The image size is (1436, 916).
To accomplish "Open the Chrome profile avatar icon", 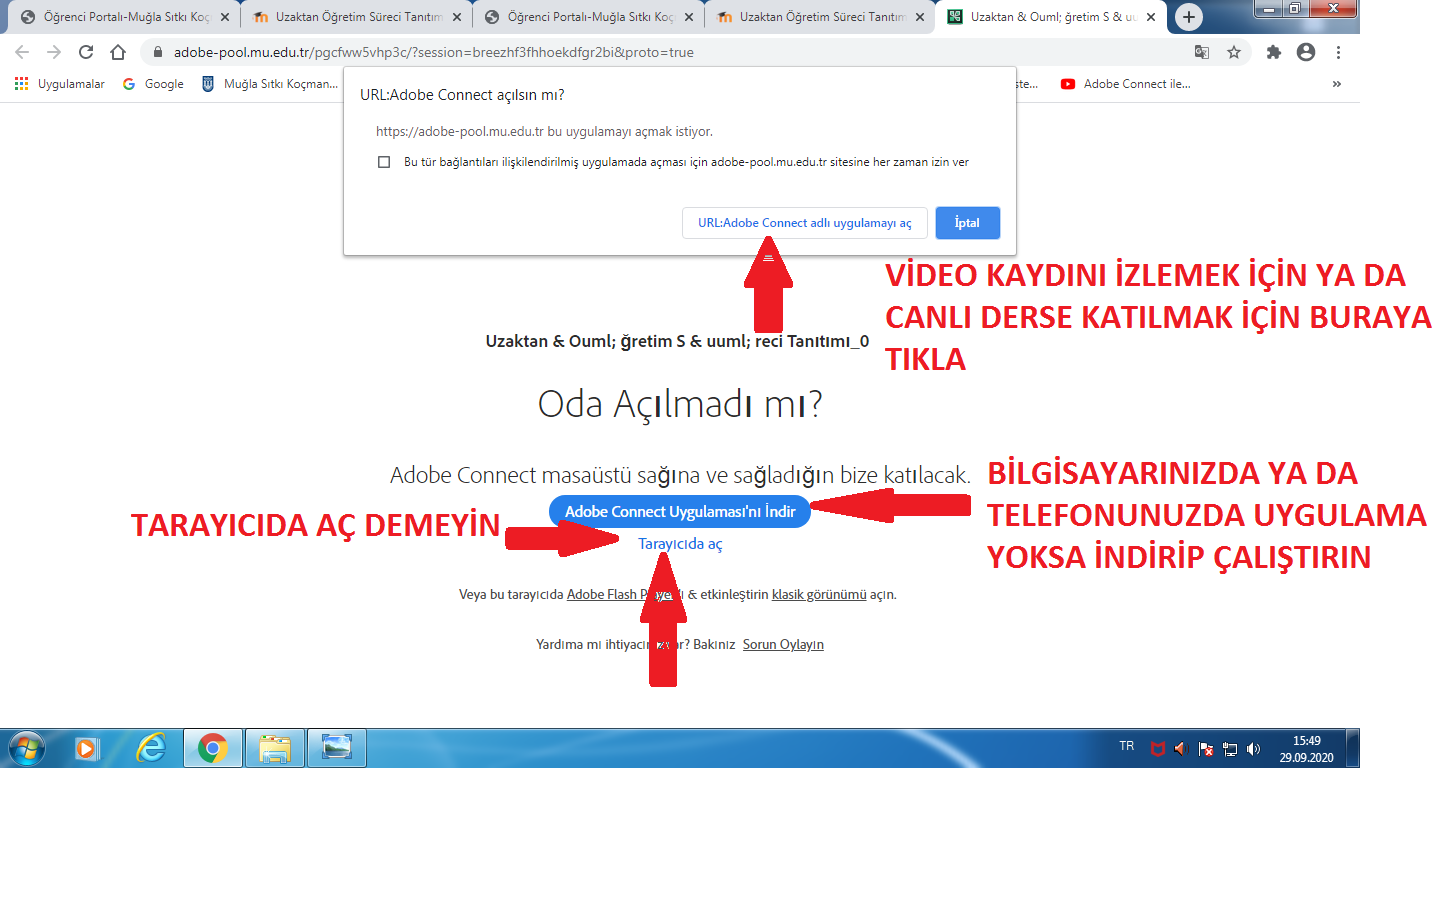I will pyautogui.click(x=1306, y=52).
